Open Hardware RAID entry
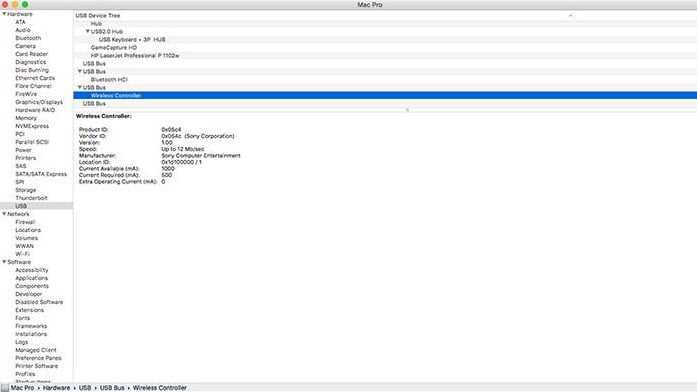This screenshot has width=697, height=392. coord(35,110)
